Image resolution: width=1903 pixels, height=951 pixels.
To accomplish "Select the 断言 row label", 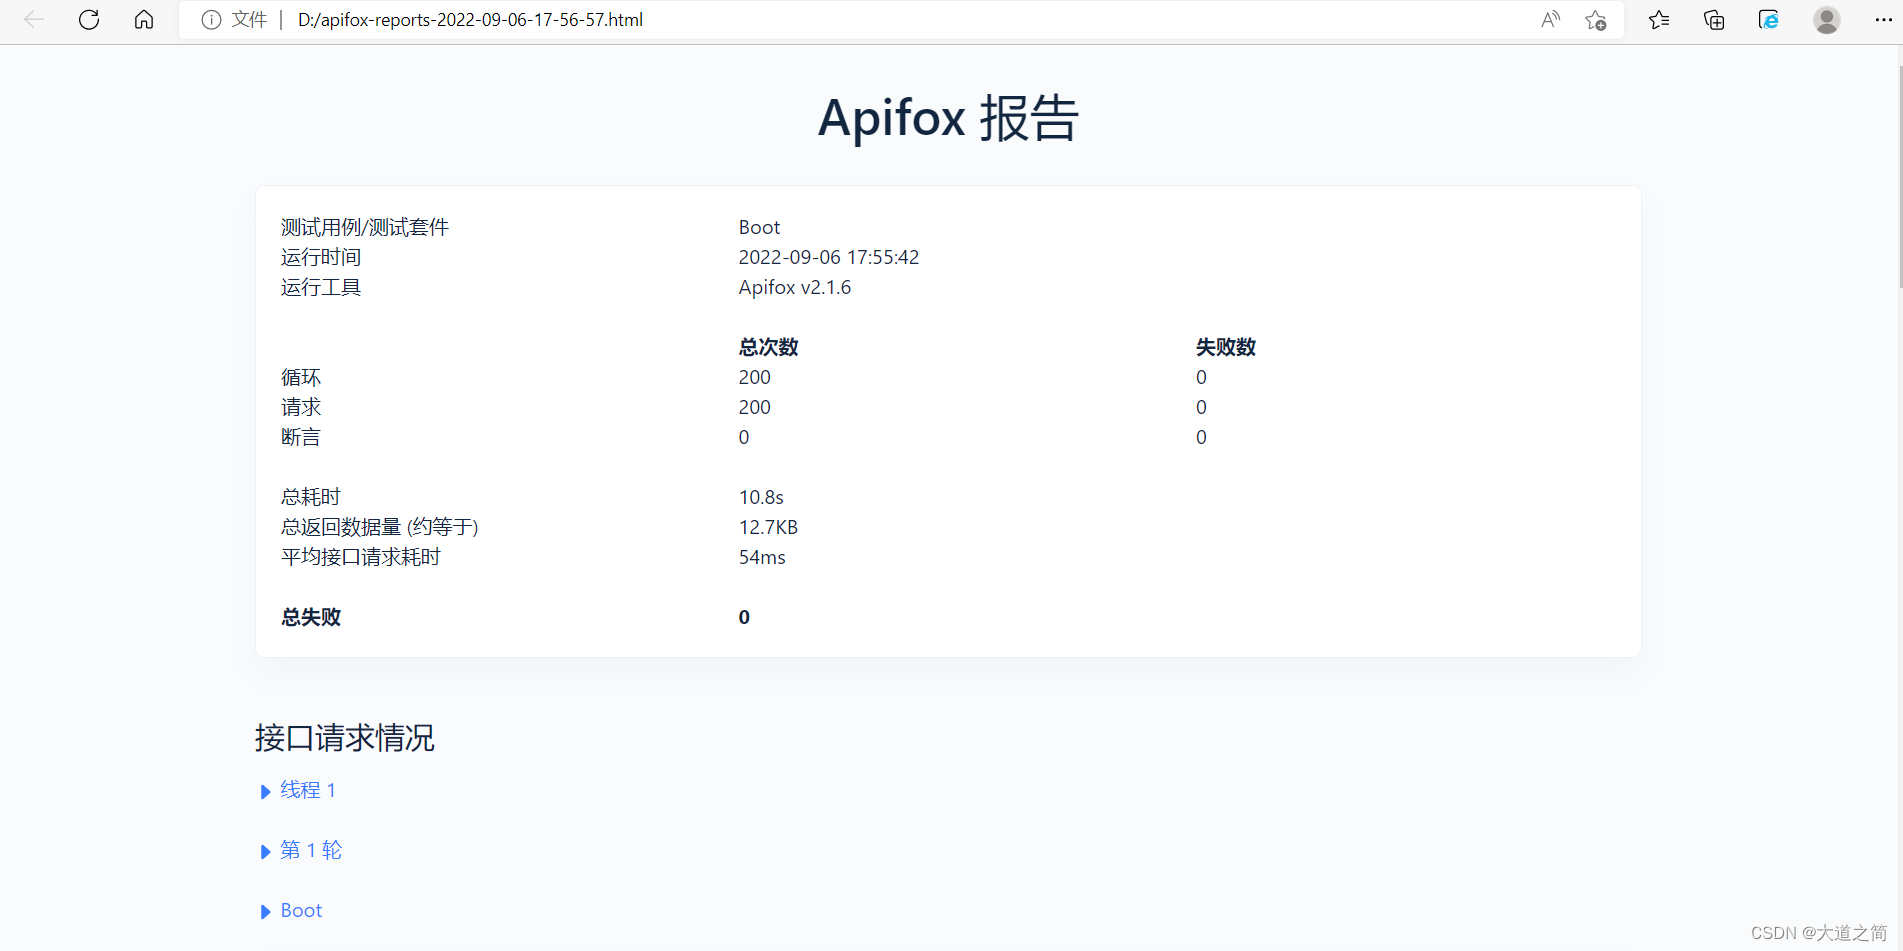I will 301,437.
